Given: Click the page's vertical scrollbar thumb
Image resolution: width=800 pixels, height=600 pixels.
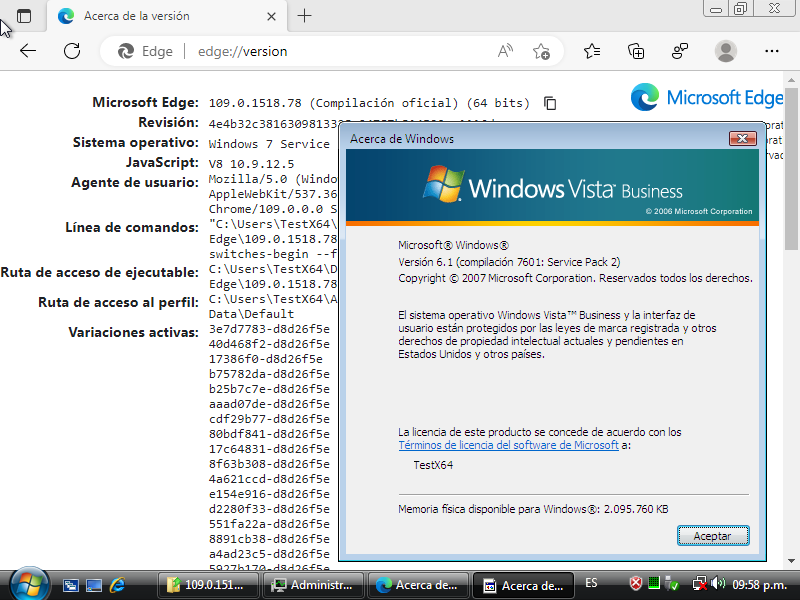Looking at the screenshot, I should 791,168.
